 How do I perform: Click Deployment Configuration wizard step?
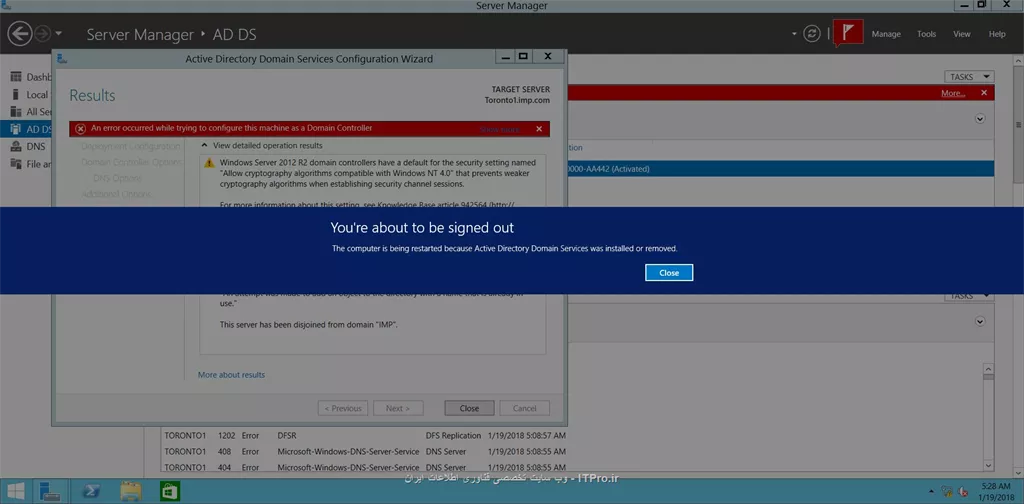(x=131, y=146)
